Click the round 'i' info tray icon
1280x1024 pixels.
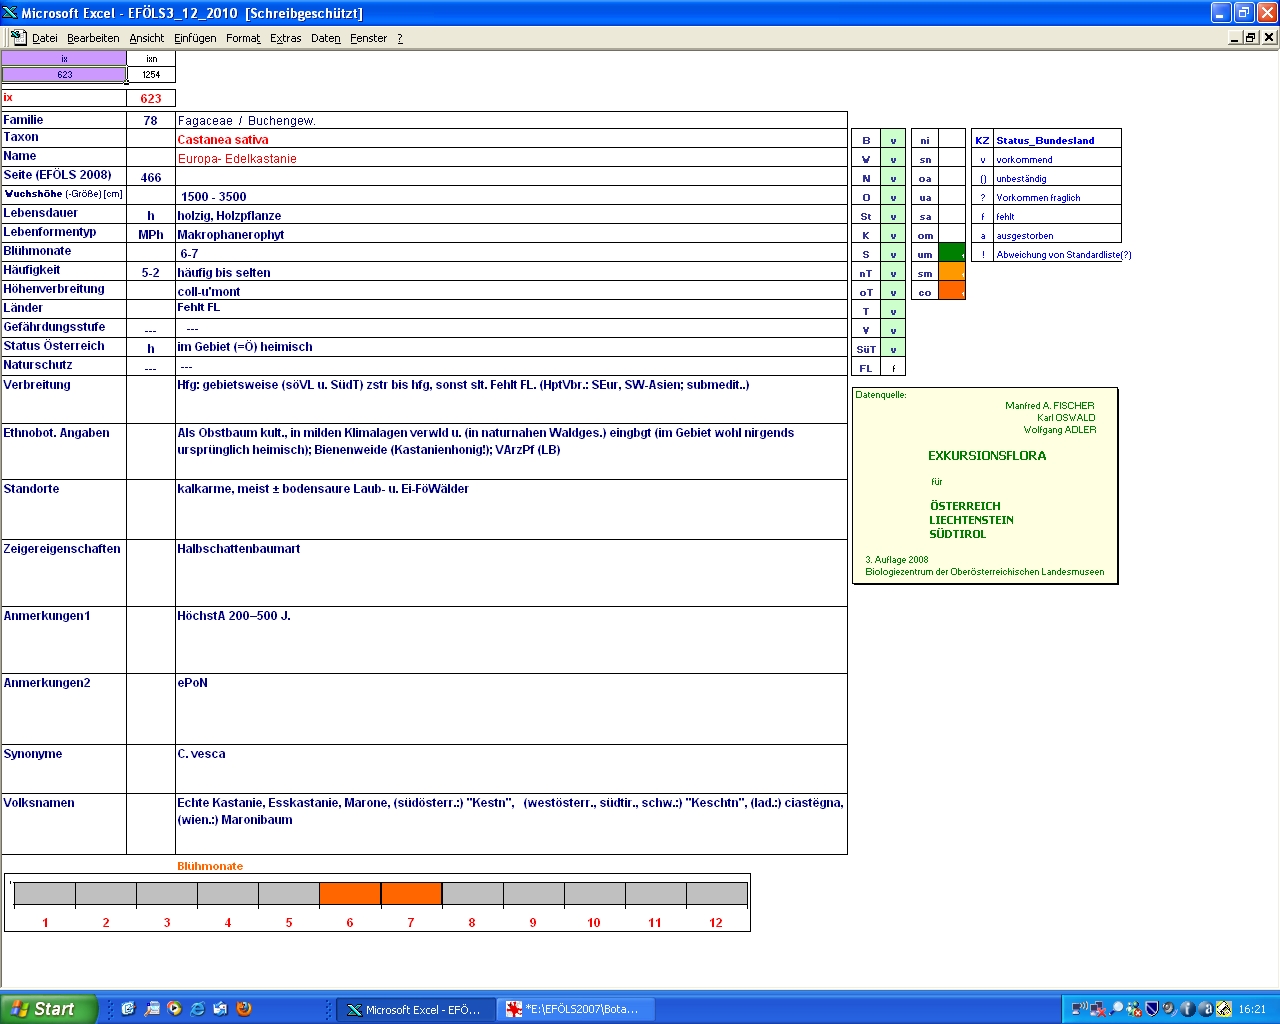1187,1009
